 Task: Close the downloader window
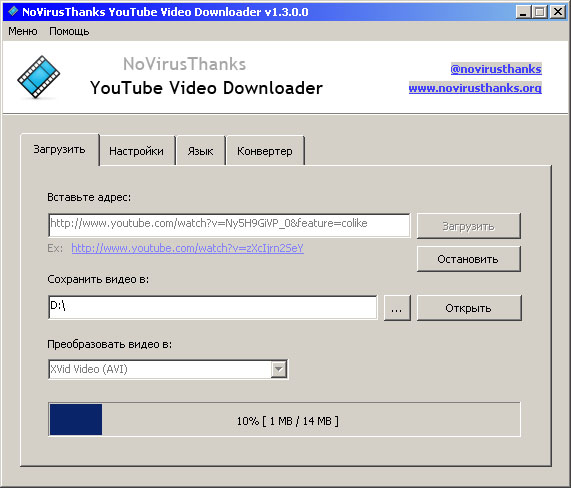[558, 12]
